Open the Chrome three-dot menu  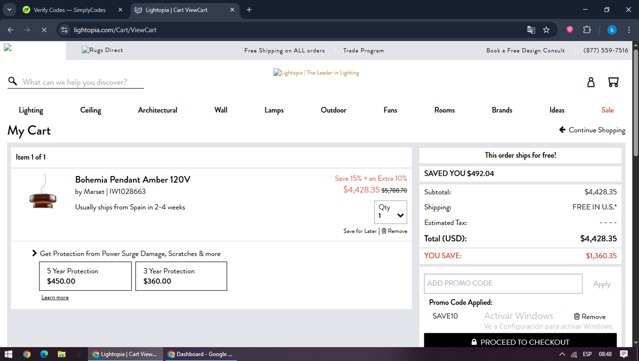coord(629,30)
